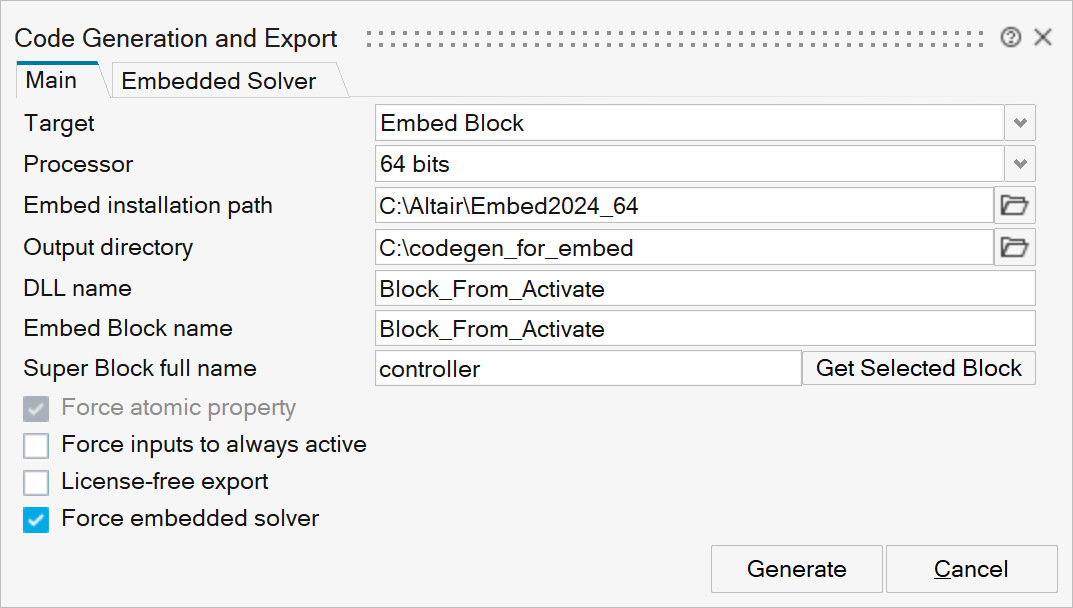Uncheck Force embedded solver checkbox
Viewport: 1073px width, 608px height.
click(36, 519)
